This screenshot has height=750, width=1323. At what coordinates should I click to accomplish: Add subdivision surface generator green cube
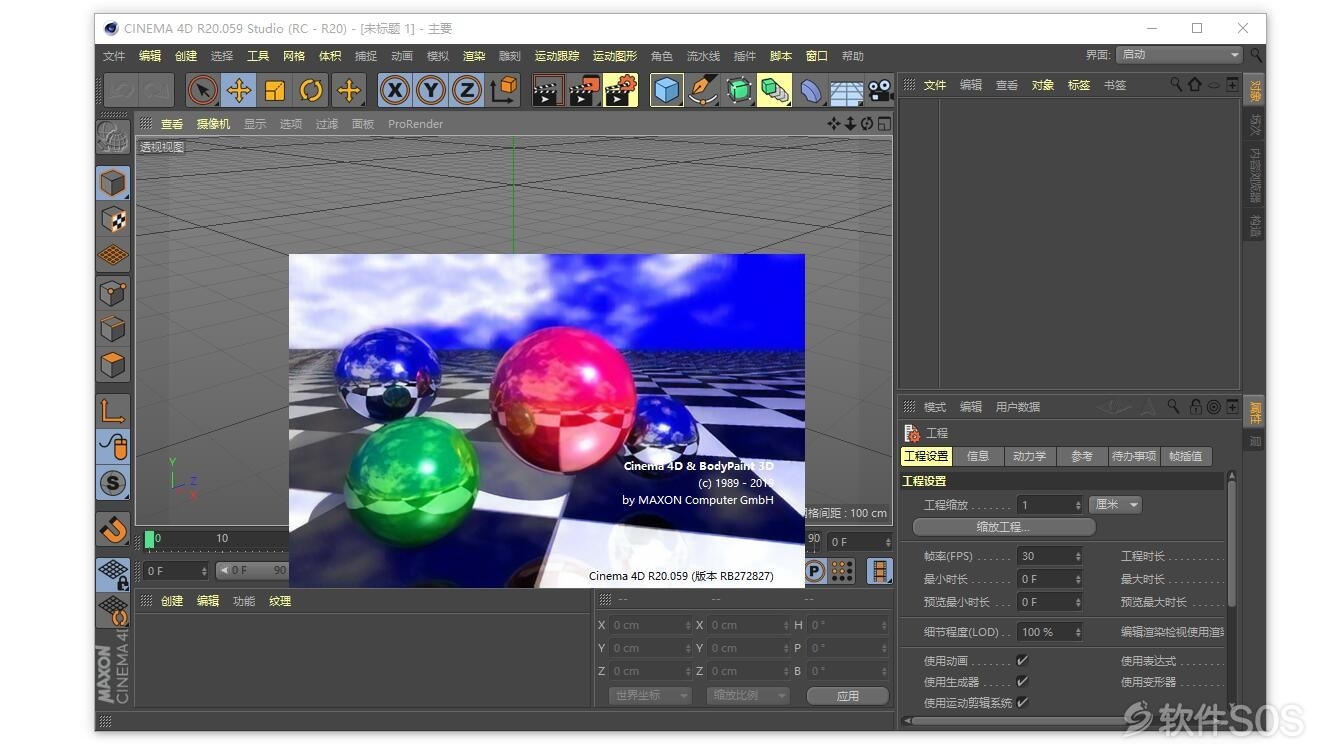point(739,91)
